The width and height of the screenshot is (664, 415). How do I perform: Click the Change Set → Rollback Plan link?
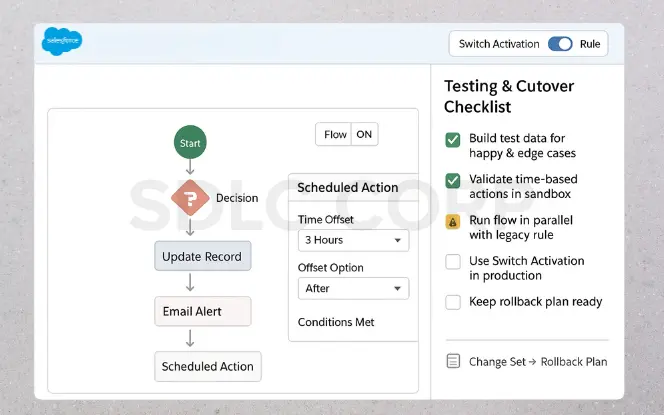coord(538,361)
